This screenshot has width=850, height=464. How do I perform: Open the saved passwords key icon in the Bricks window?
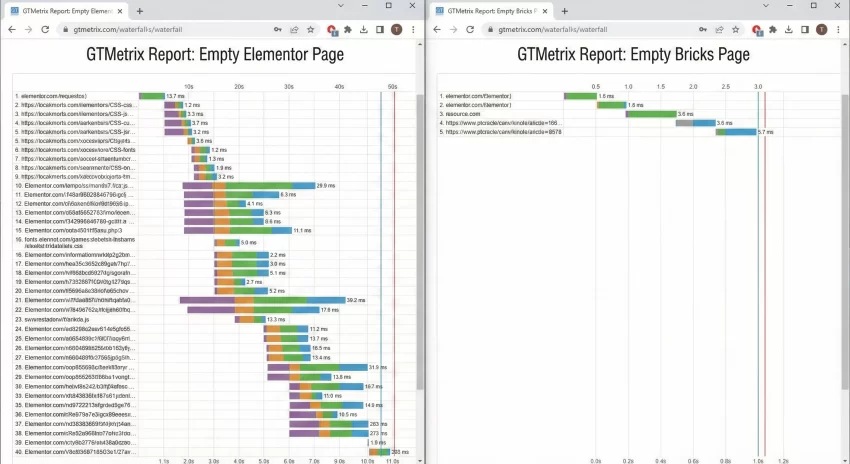(x=703, y=29)
